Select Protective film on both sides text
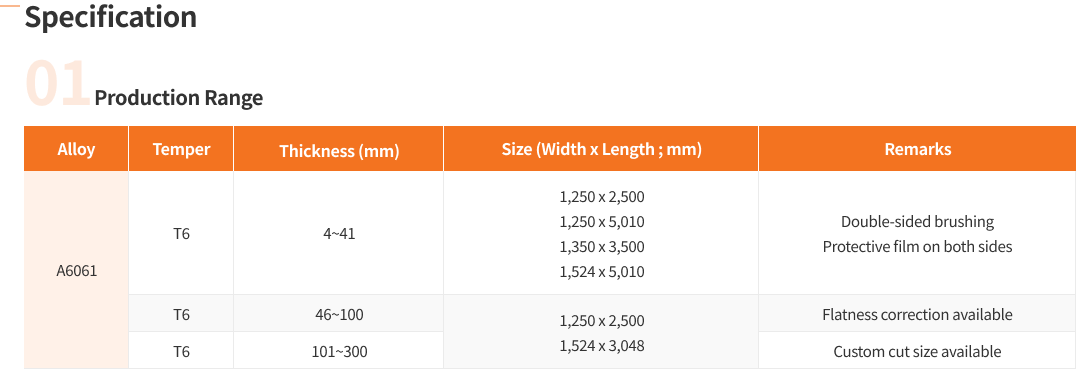Viewport: 1076px width, 369px height. pos(917,246)
